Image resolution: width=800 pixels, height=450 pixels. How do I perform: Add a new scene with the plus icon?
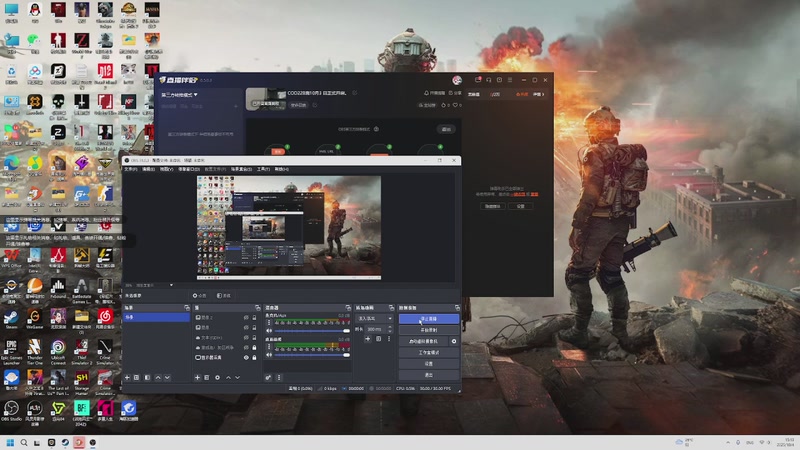tap(127, 378)
